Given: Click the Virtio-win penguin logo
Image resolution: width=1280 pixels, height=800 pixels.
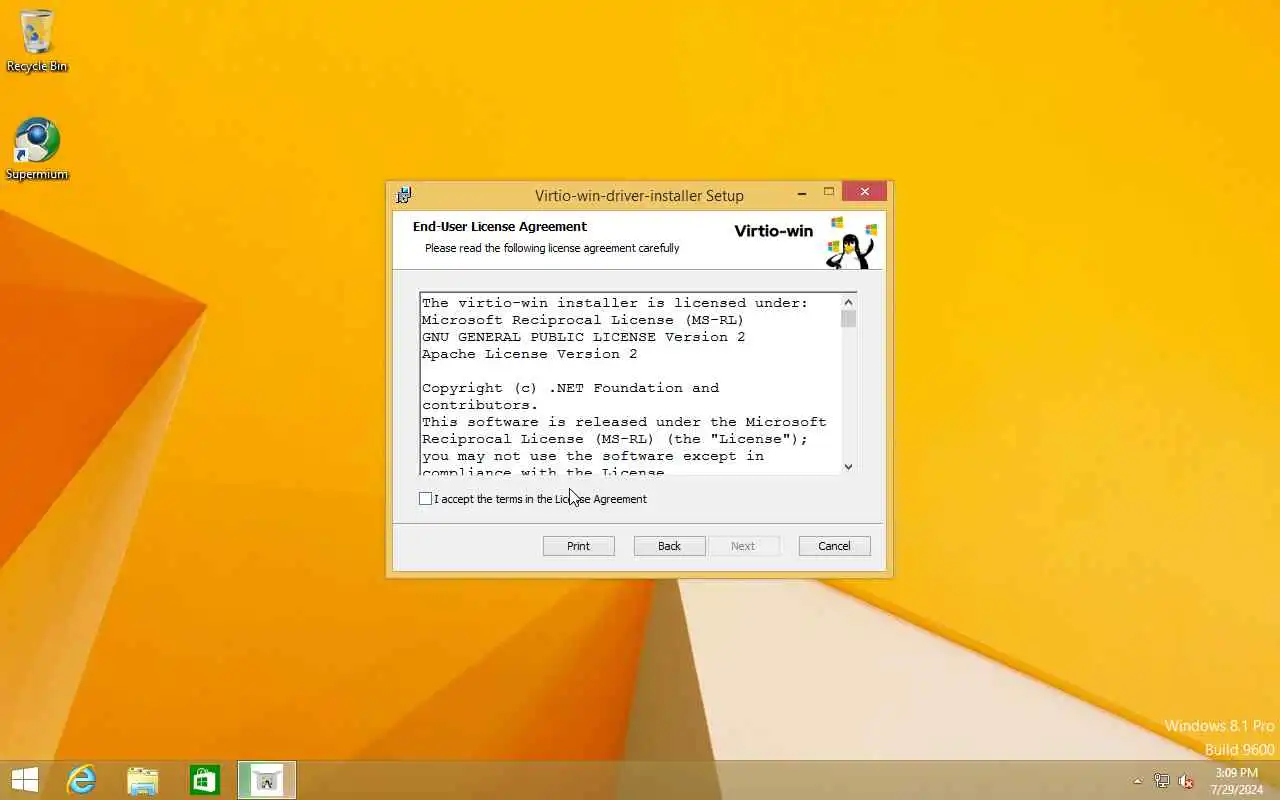Looking at the screenshot, I should [x=850, y=242].
